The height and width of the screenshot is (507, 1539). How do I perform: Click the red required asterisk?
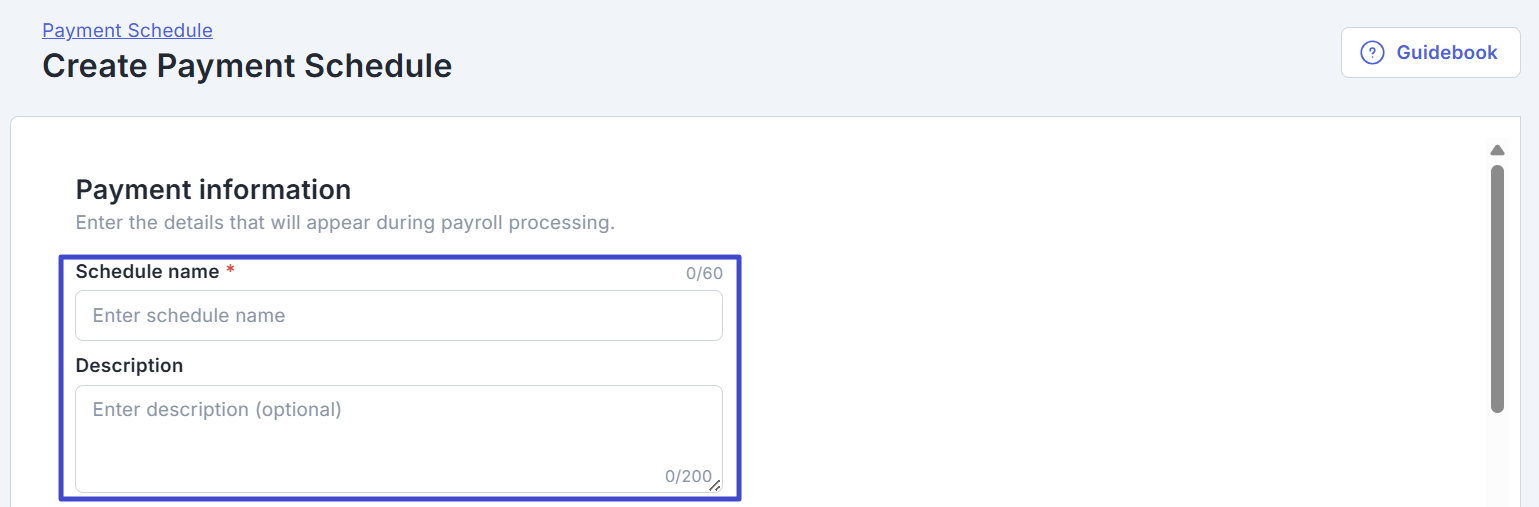[x=231, y=270]
